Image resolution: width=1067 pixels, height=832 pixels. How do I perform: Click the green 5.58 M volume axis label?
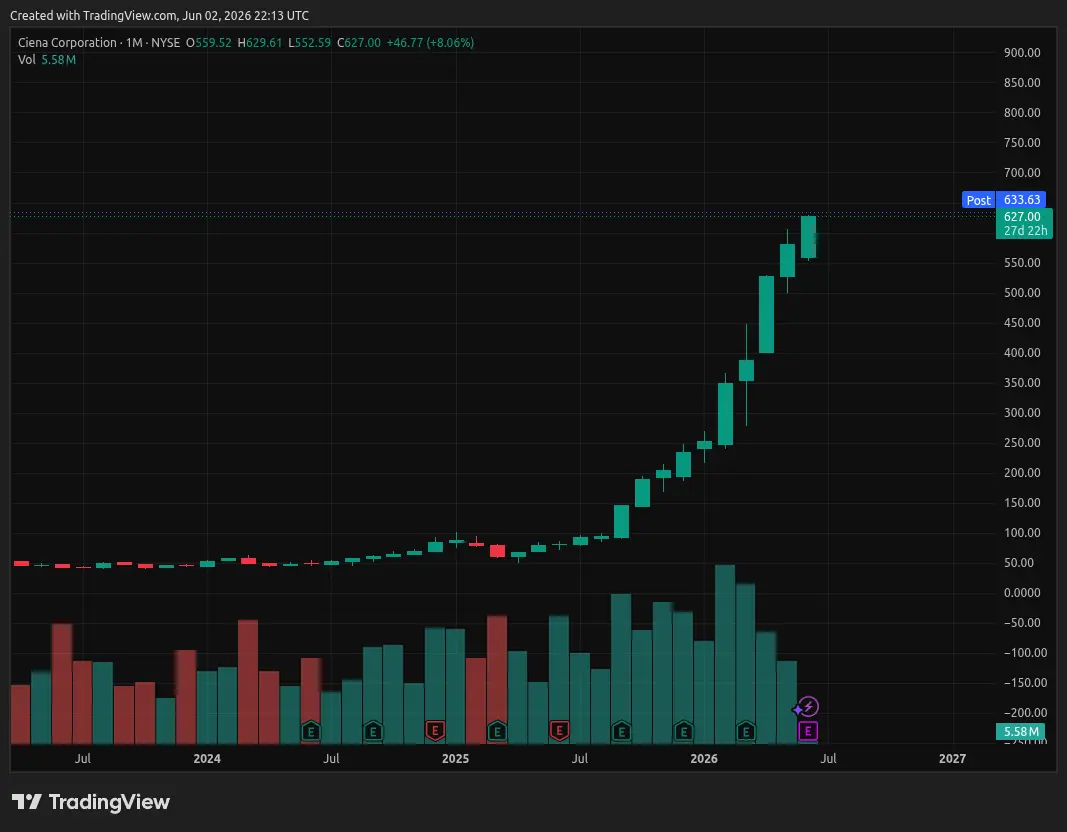click(x=1021, y=732)
